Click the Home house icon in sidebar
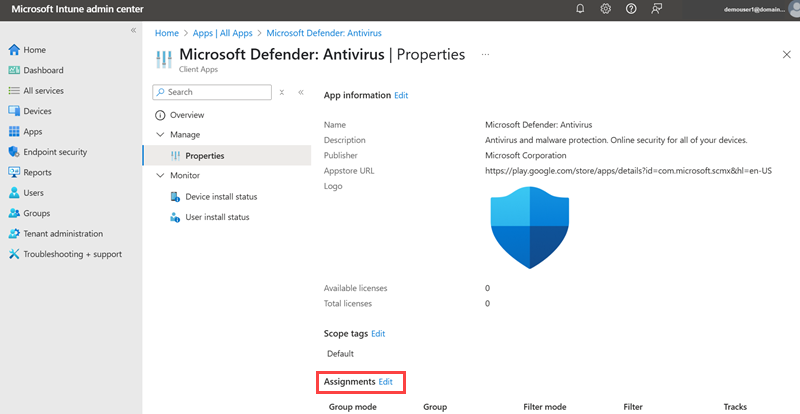The height and width of the screenshot is (414, 800). pyautogui.click(x=14, y=50)
